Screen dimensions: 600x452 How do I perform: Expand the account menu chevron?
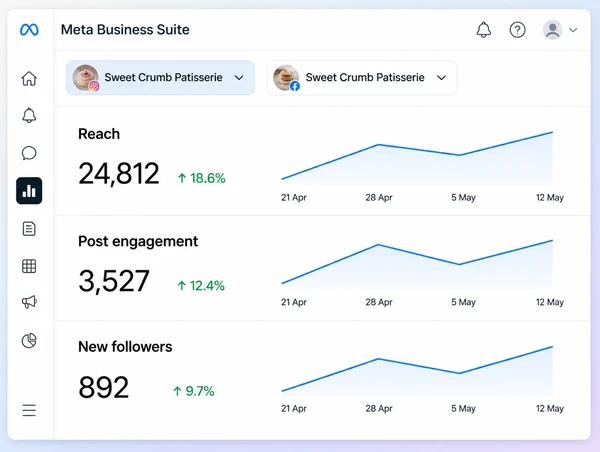point(573,30)
